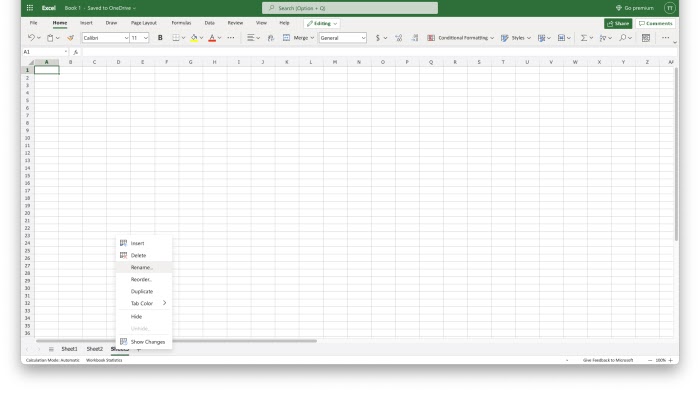The image size is (700, 393).
Task: Click the Fill Color bucket icon
Action: [x=194, y=38]
